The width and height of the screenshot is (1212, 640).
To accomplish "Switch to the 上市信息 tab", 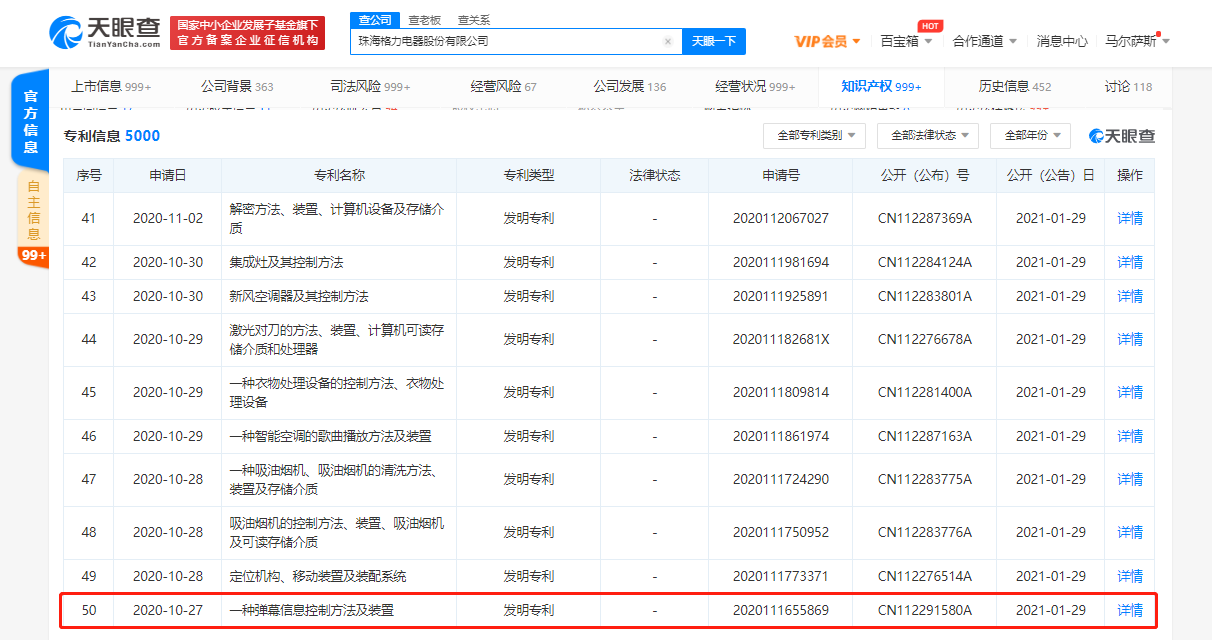I will point(111,87).
